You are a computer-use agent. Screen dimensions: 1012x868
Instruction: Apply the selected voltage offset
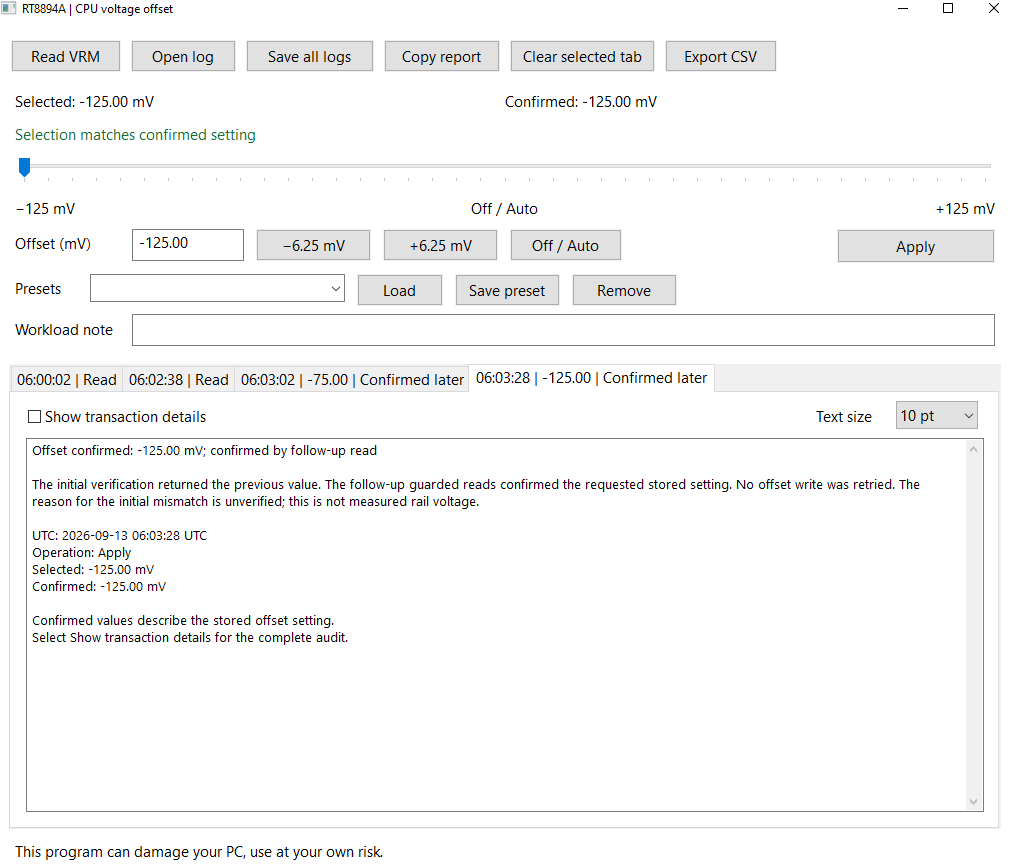pos(915,247)
